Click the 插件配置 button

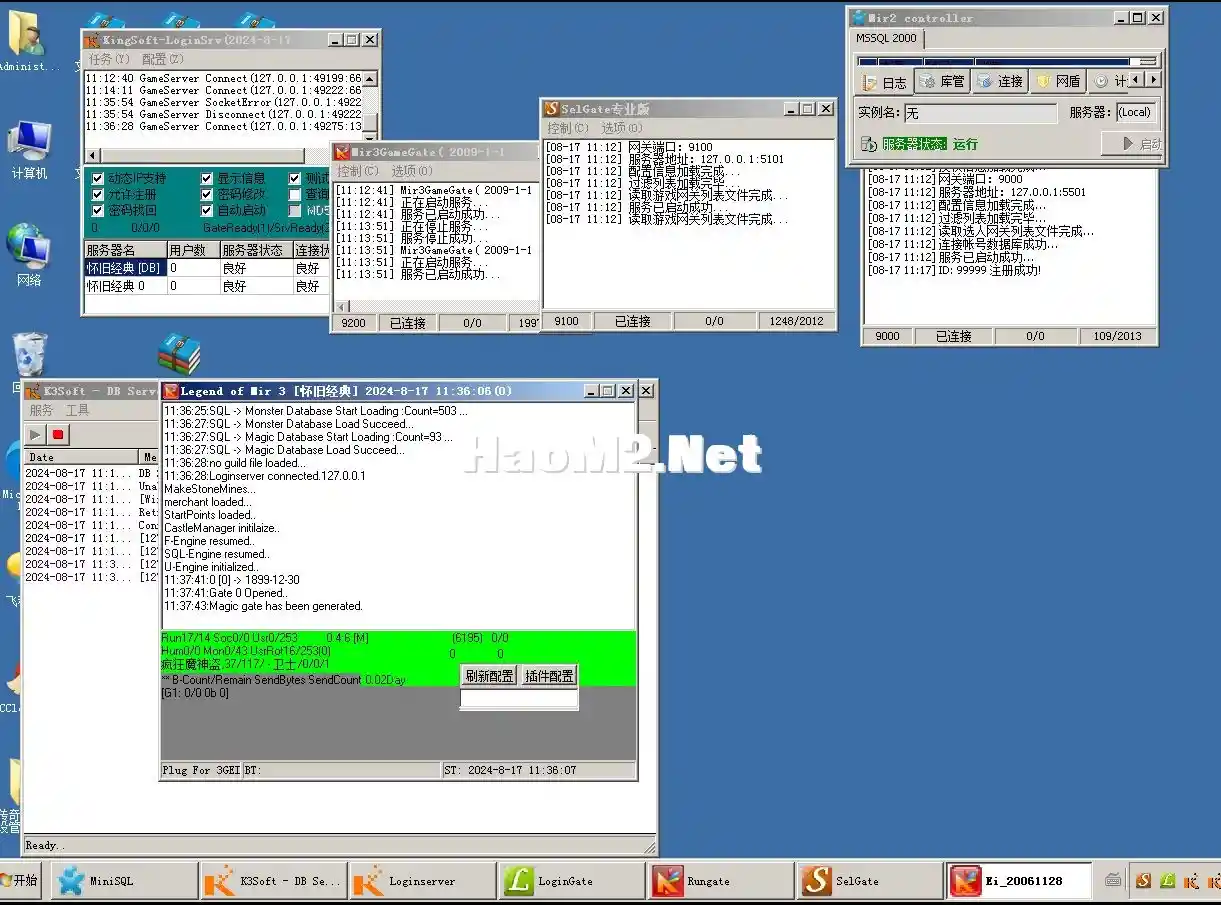(x=549, y=676)
